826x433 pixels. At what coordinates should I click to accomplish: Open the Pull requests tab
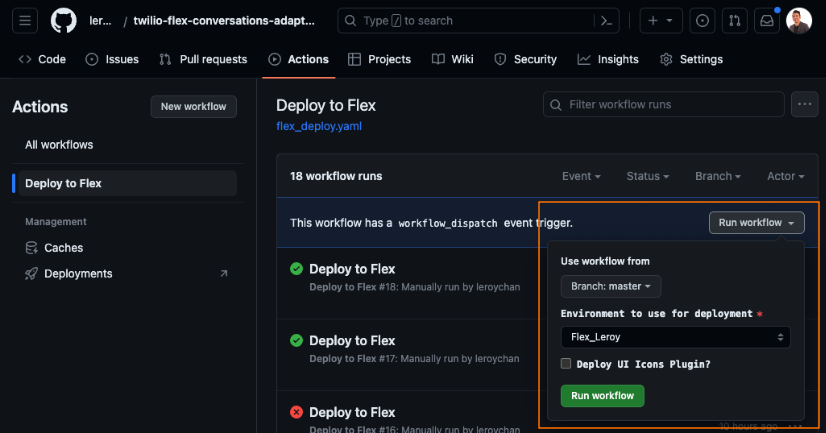[203, 60]
